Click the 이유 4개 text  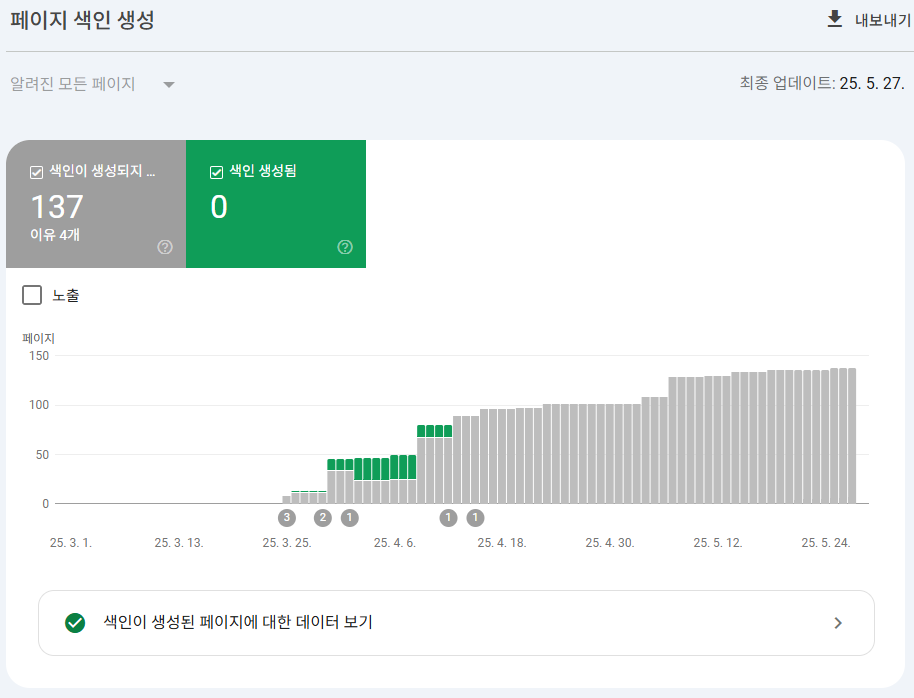tap(55, 235)
